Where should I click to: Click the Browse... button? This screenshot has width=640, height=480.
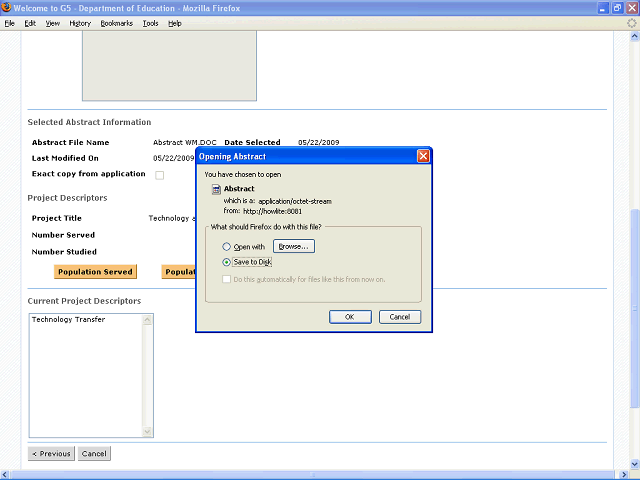[294, 246]
